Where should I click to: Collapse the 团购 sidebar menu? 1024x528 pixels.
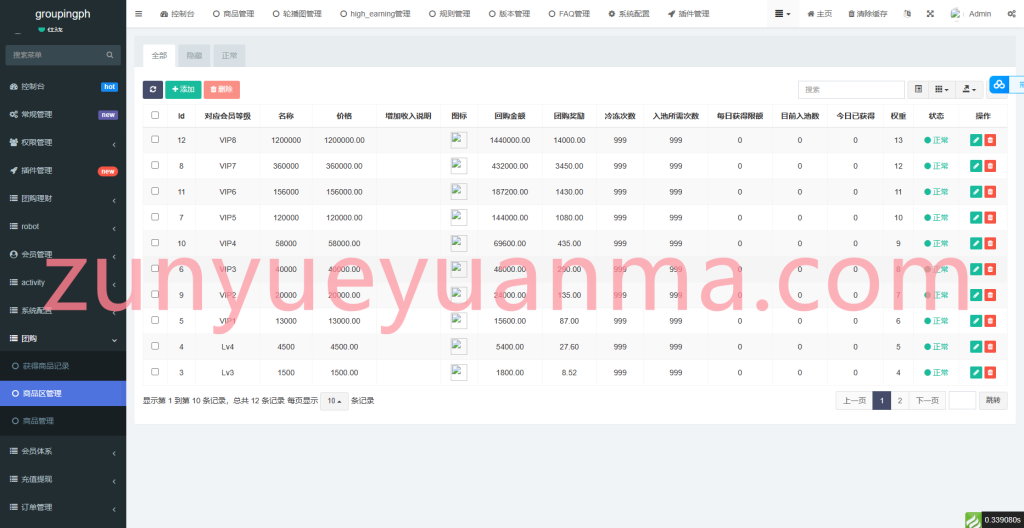[x=63, y=339]
